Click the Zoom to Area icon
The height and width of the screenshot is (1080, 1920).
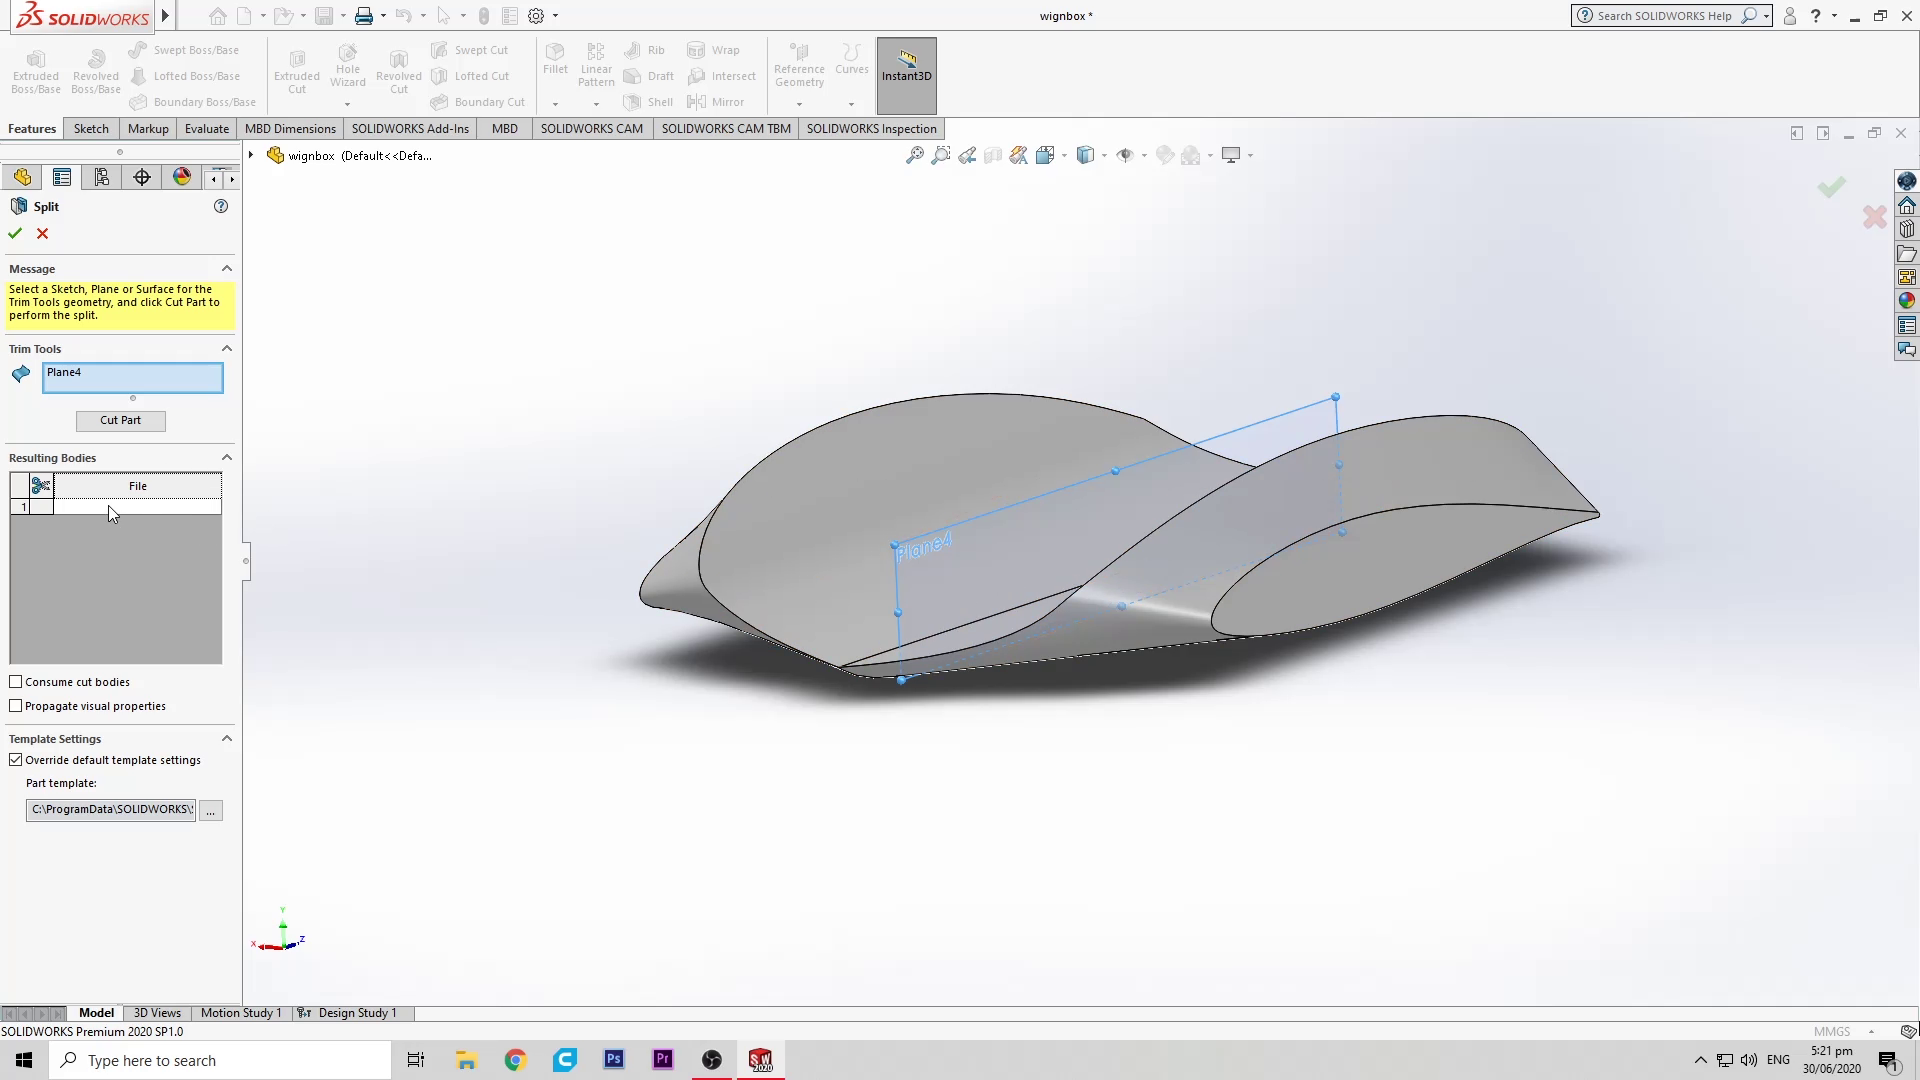[940, 155]
